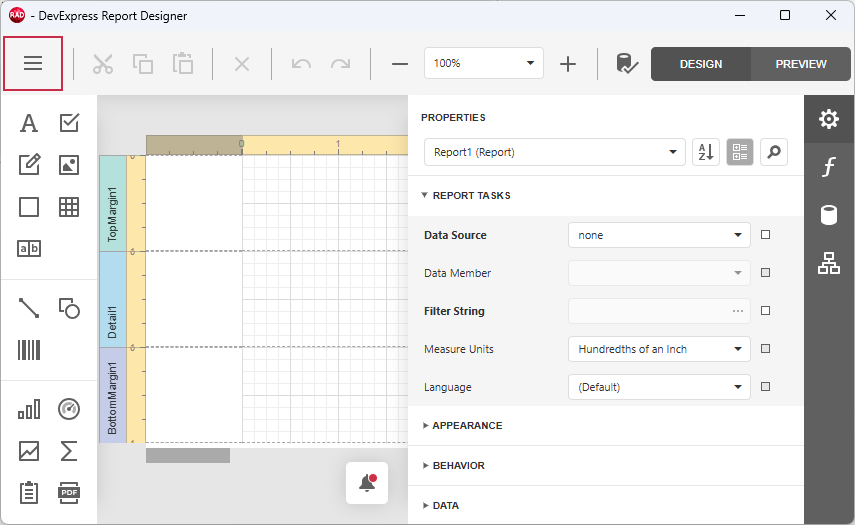Expand the DATA section
This screenshot has height=525, width=855.
coord(441,506)
